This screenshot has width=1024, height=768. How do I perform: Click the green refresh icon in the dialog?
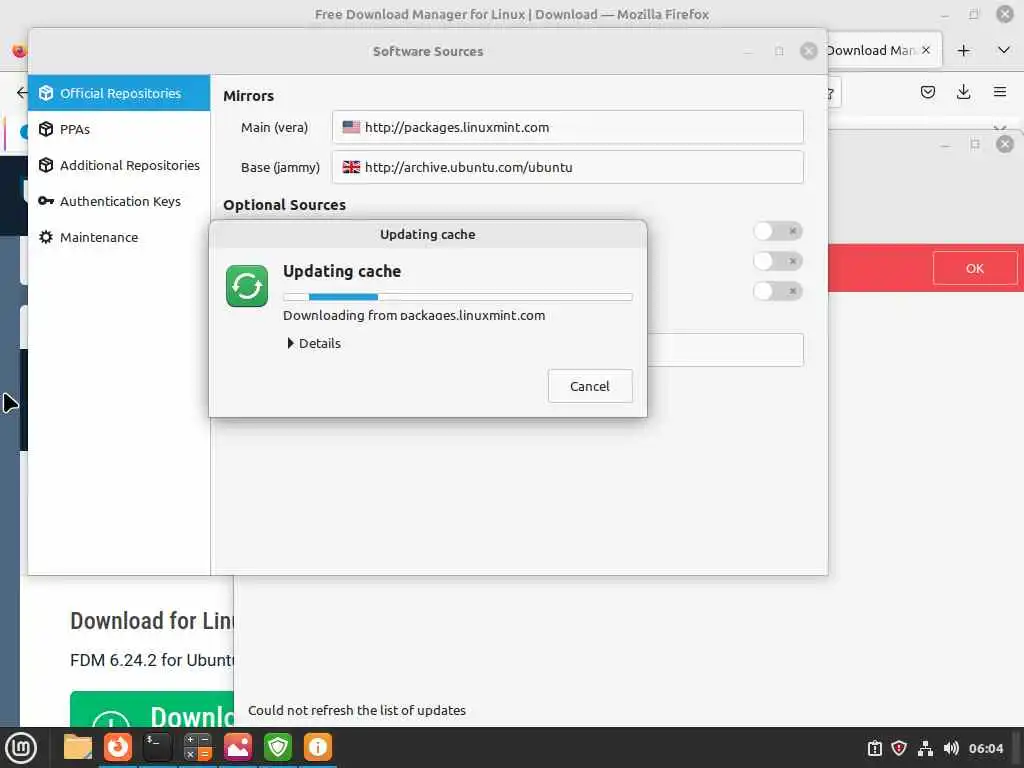247,286
